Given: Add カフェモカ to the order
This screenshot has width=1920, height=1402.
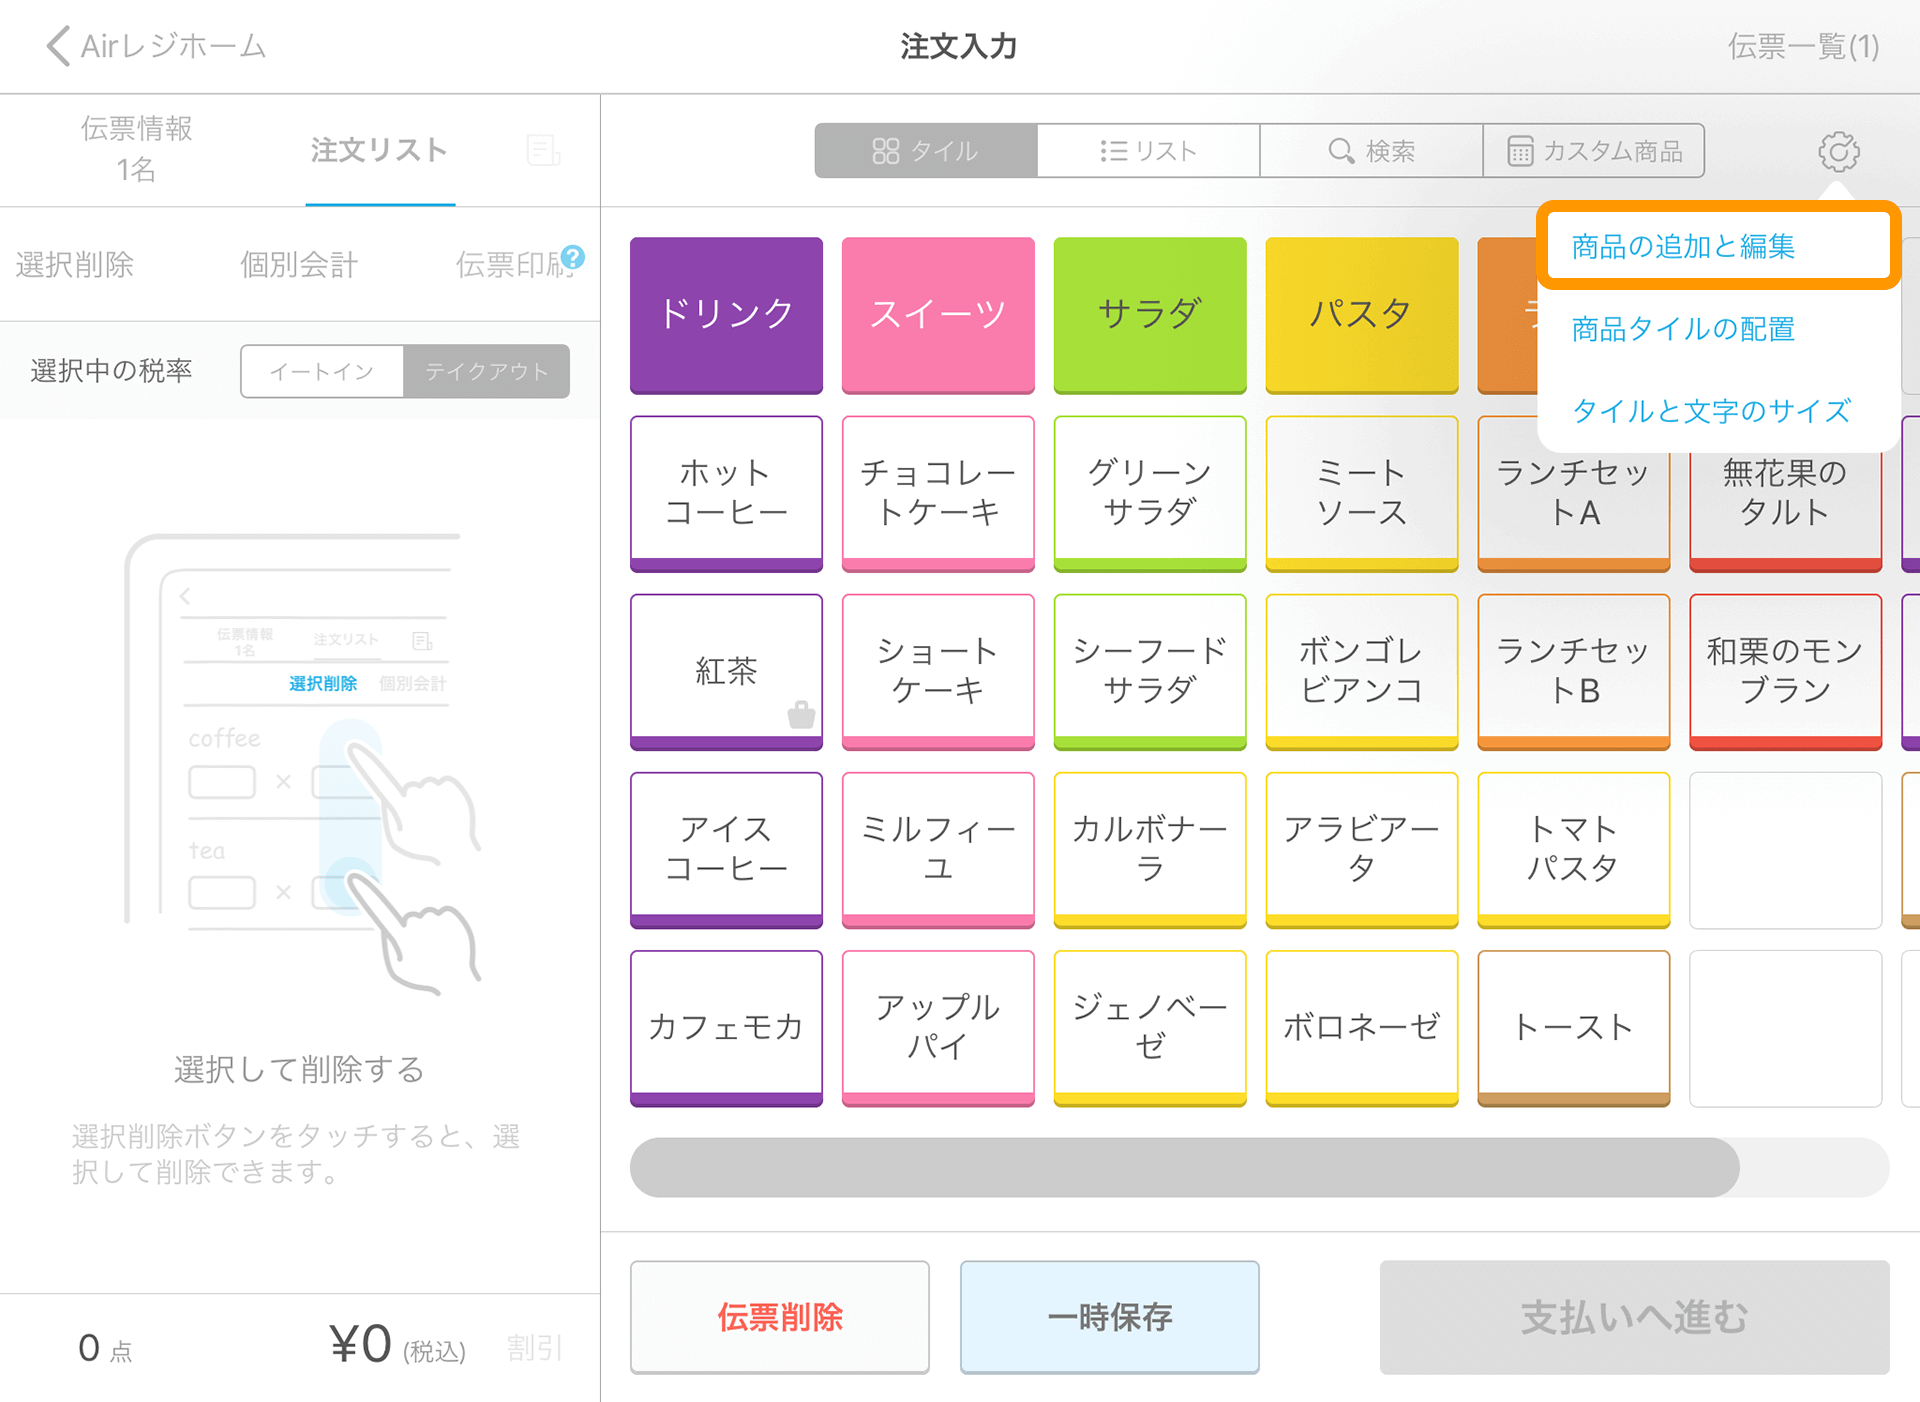Looking at the screenshot, I should pyautogui.click(x=727, y=1027).
